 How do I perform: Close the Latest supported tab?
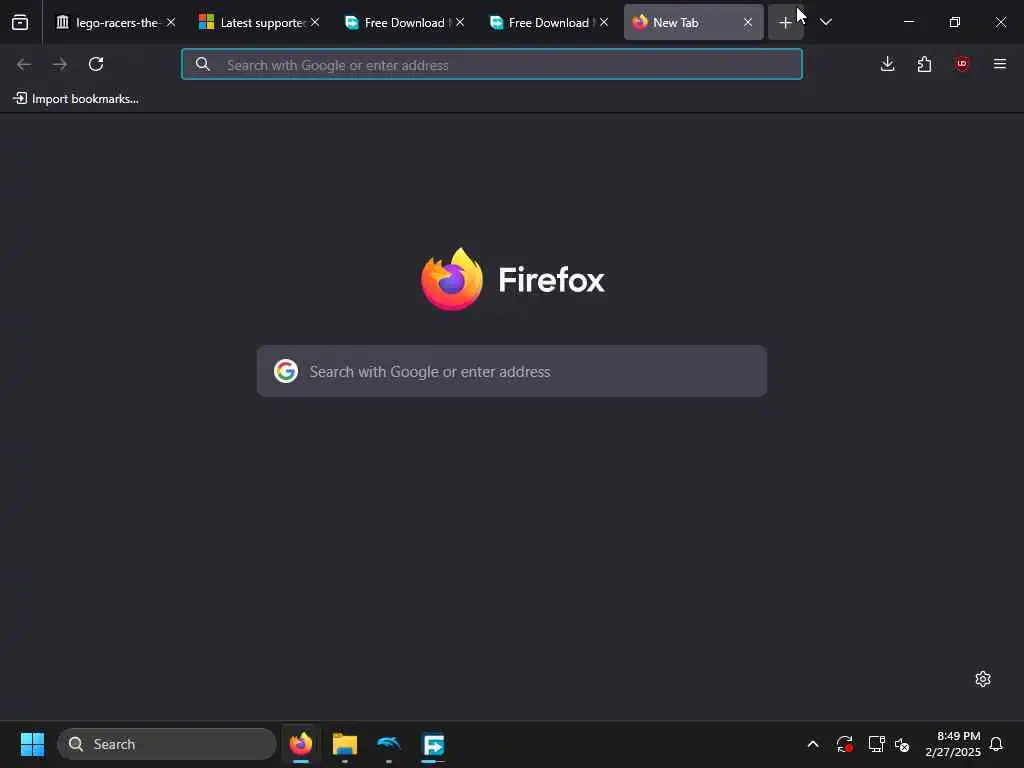(315, 22)
